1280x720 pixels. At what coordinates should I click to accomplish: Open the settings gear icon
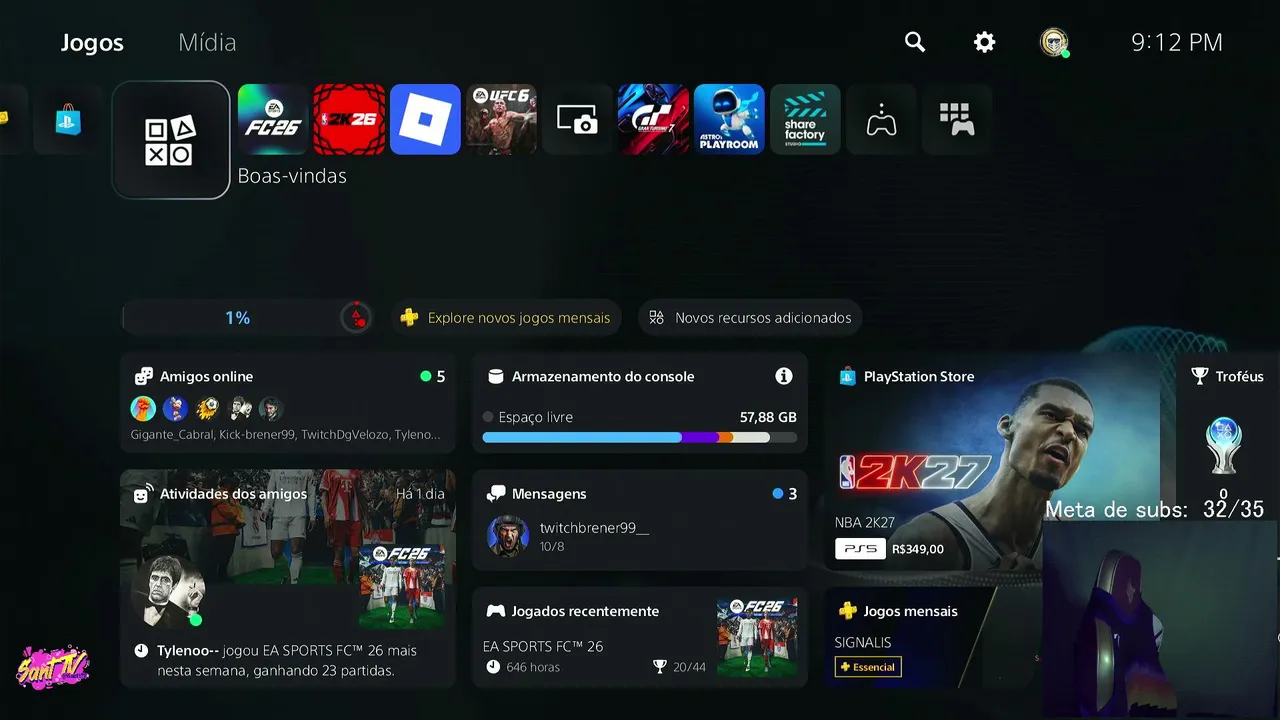985,42
